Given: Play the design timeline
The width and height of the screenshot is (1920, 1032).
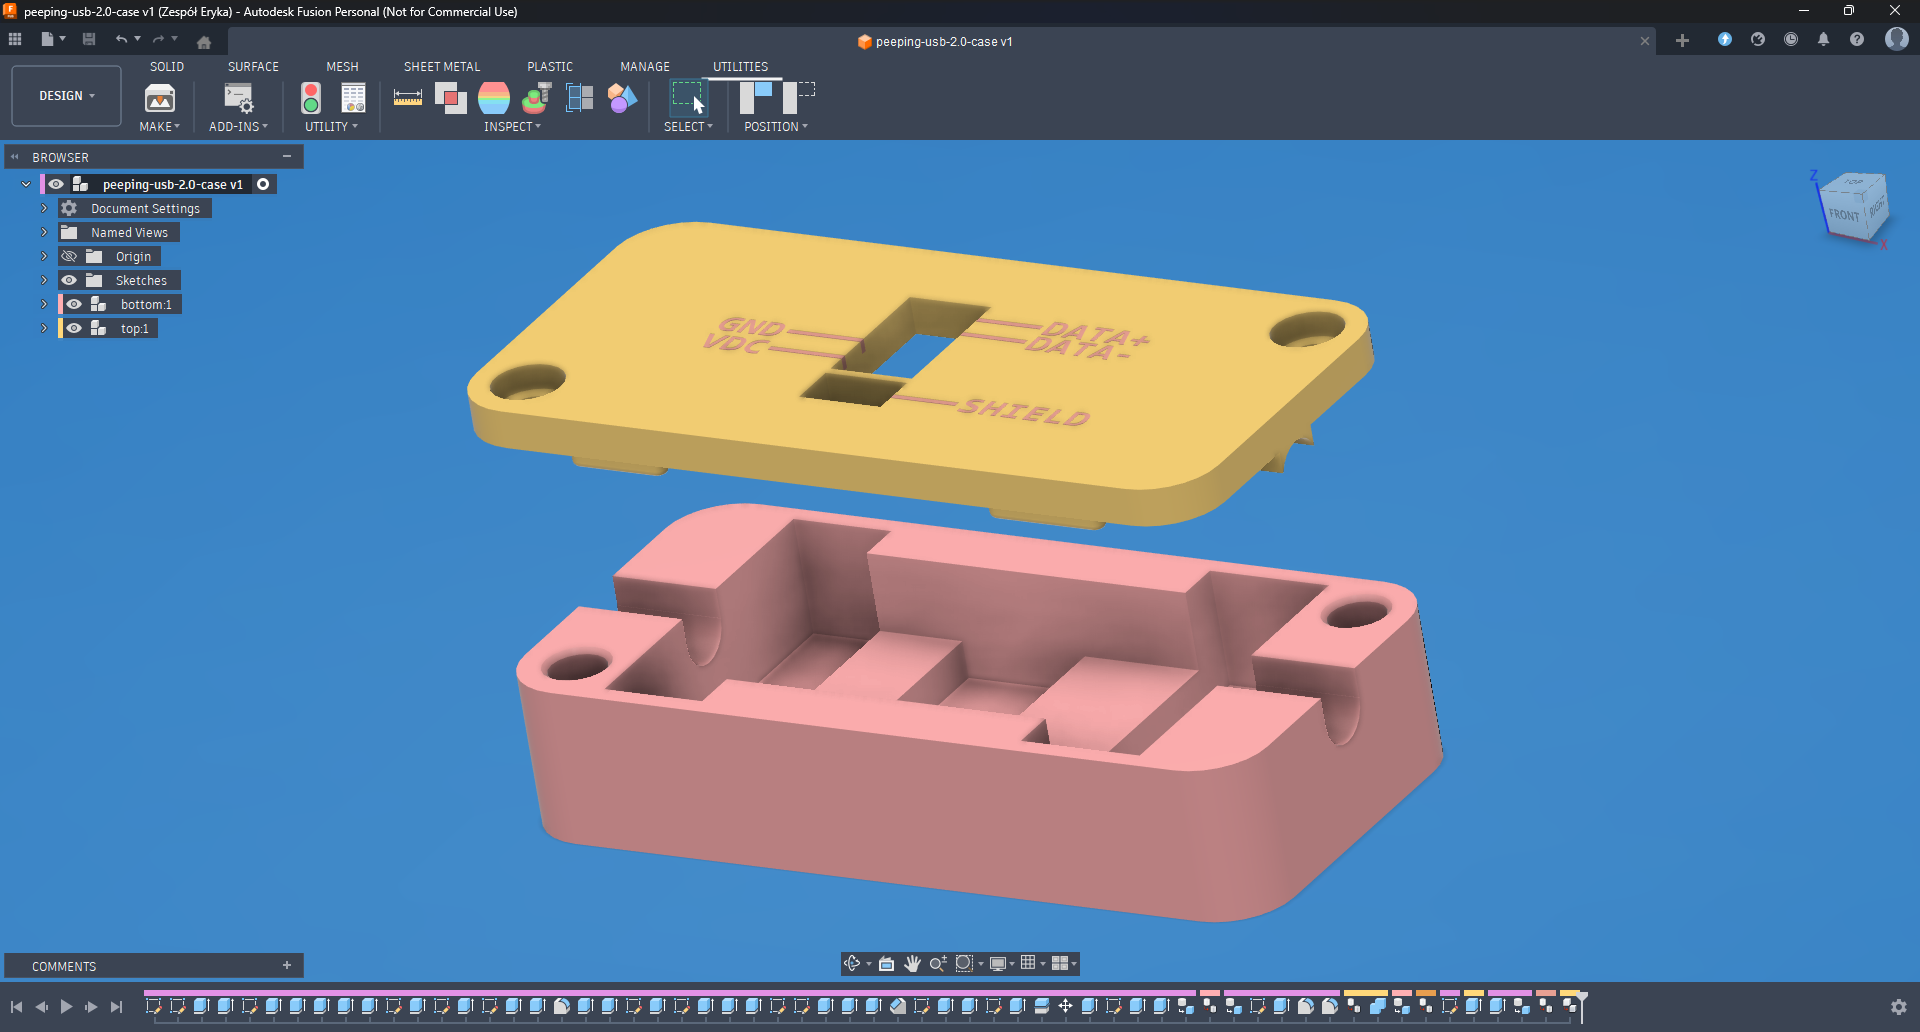Looking at the screenshot, I should coord(66,1007).
